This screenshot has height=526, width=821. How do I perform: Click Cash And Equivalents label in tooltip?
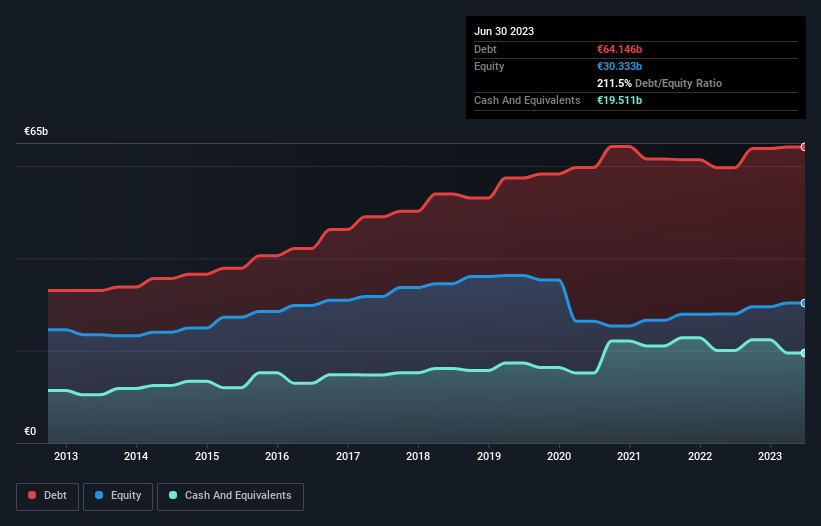point(527,100)
